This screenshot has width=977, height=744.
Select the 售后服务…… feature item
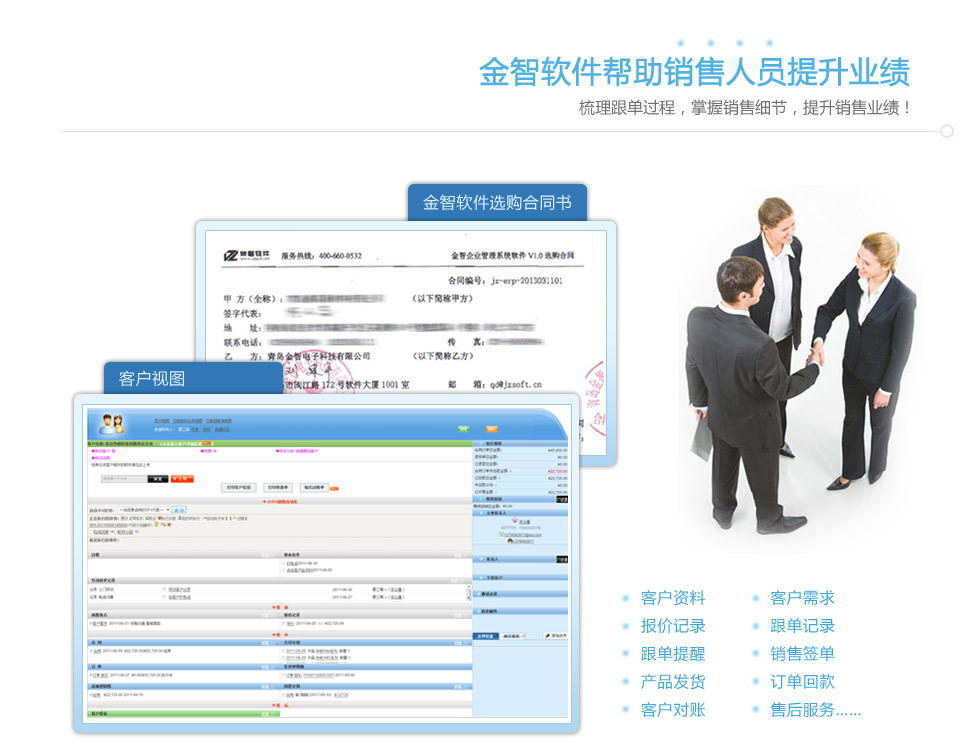click(816, 710)
